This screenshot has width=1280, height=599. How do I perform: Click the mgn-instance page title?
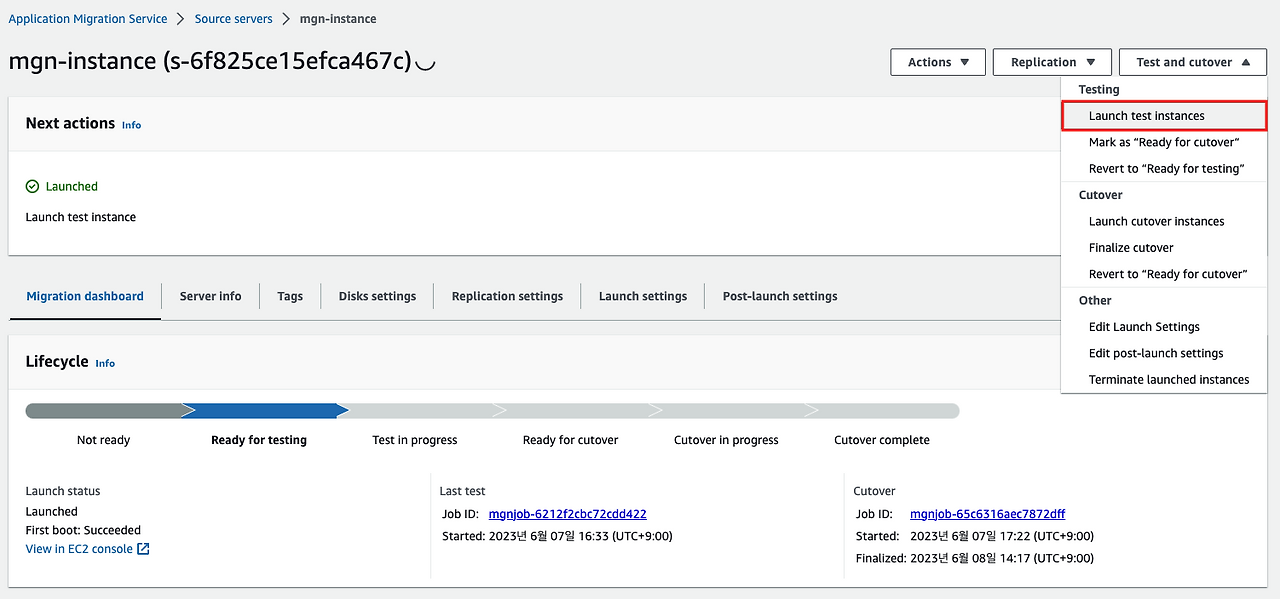(x=210, y=61)
